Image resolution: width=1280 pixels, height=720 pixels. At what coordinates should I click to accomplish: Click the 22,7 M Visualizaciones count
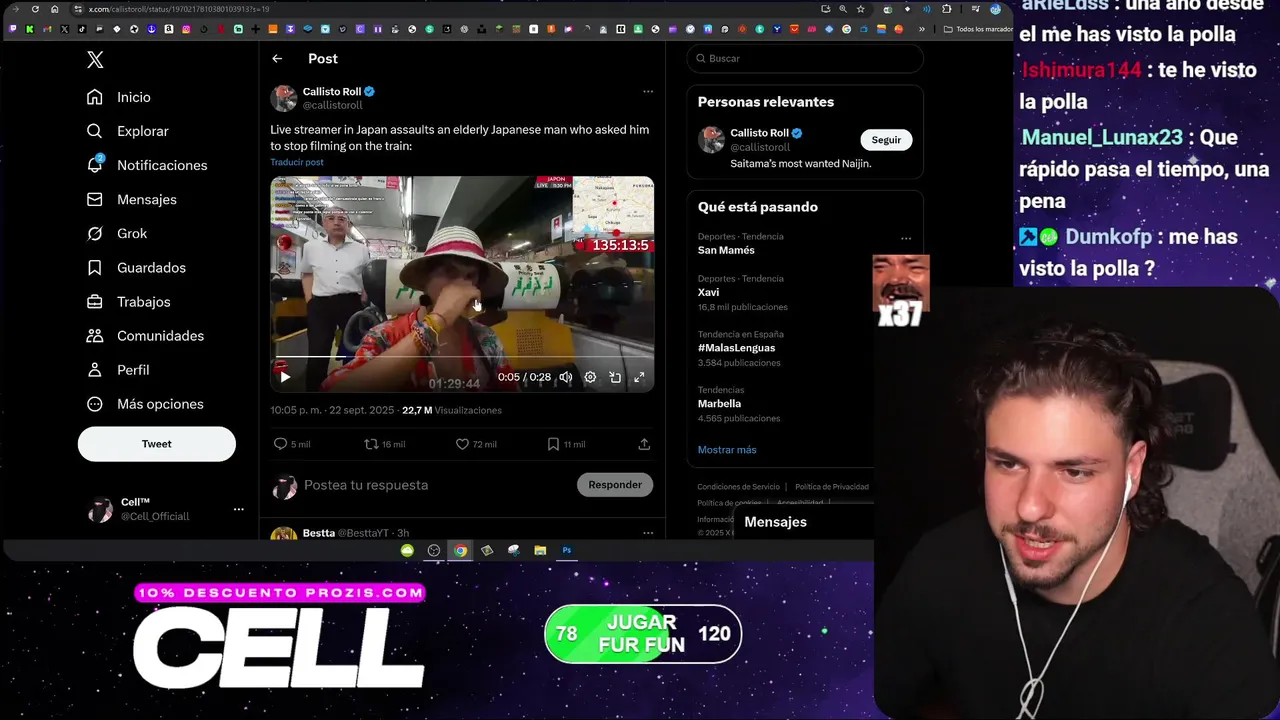[452, 410]
